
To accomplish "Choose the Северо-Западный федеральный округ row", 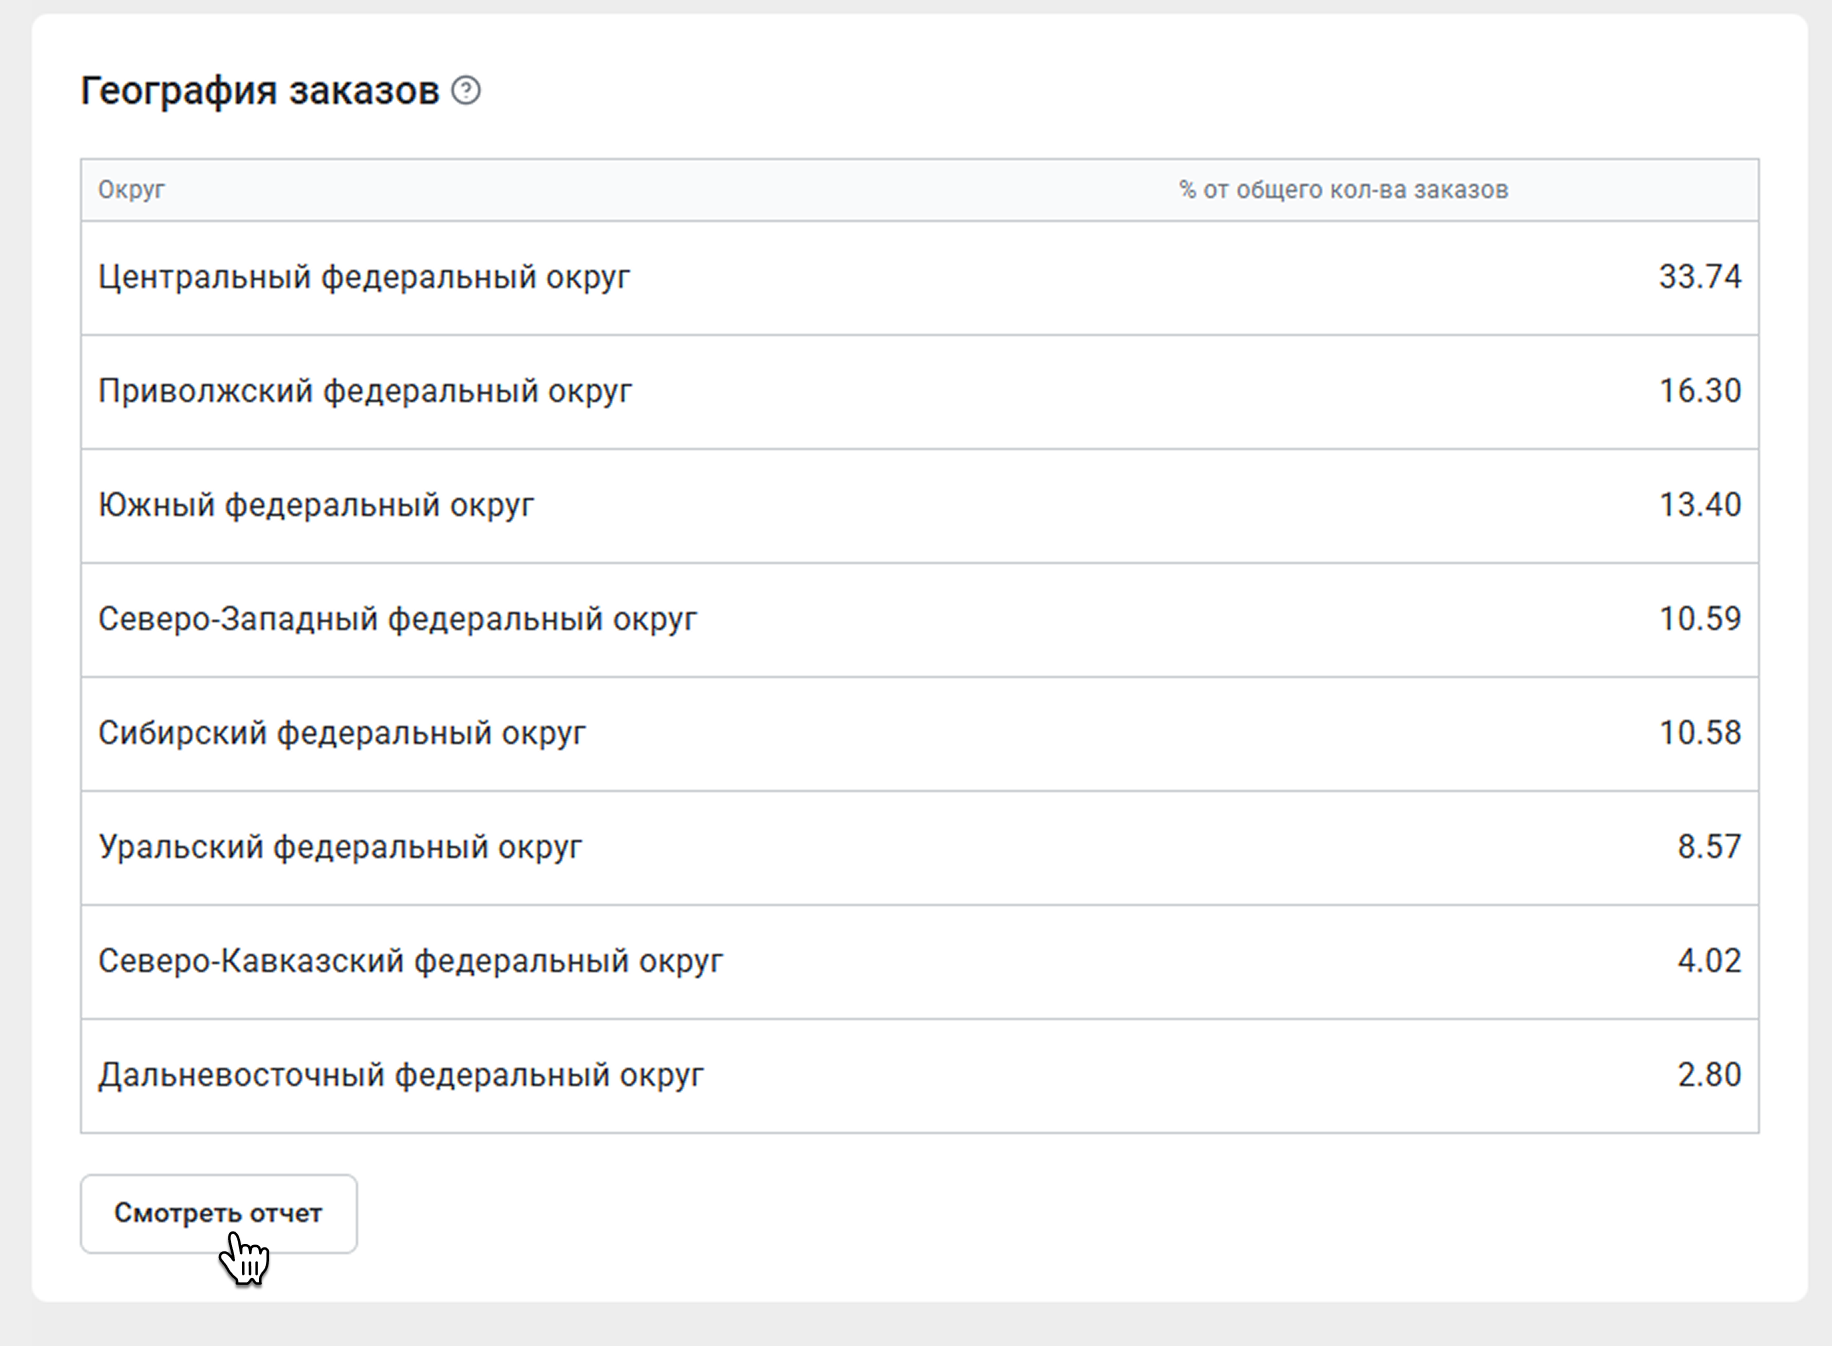I will pos(397,619).
